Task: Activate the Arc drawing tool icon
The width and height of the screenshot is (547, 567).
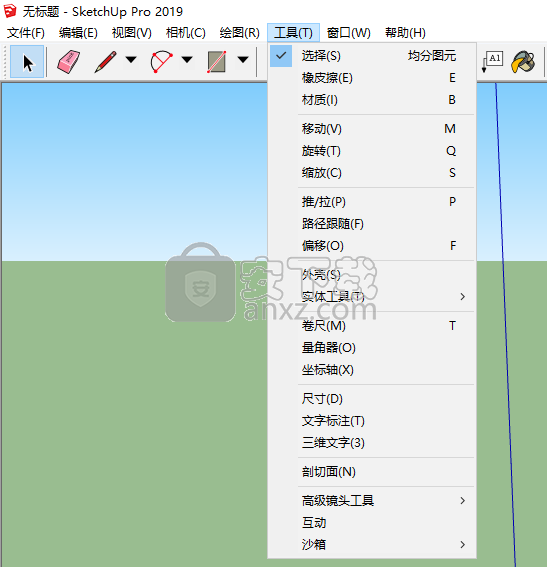Action: click(161, 61)
